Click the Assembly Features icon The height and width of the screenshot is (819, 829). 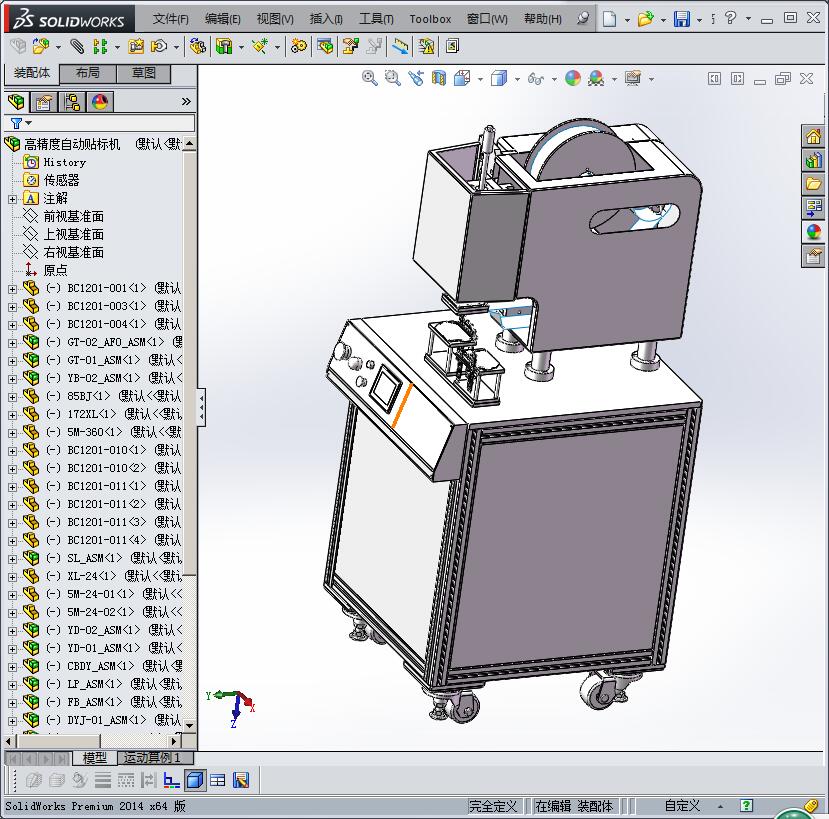point(224,47)
